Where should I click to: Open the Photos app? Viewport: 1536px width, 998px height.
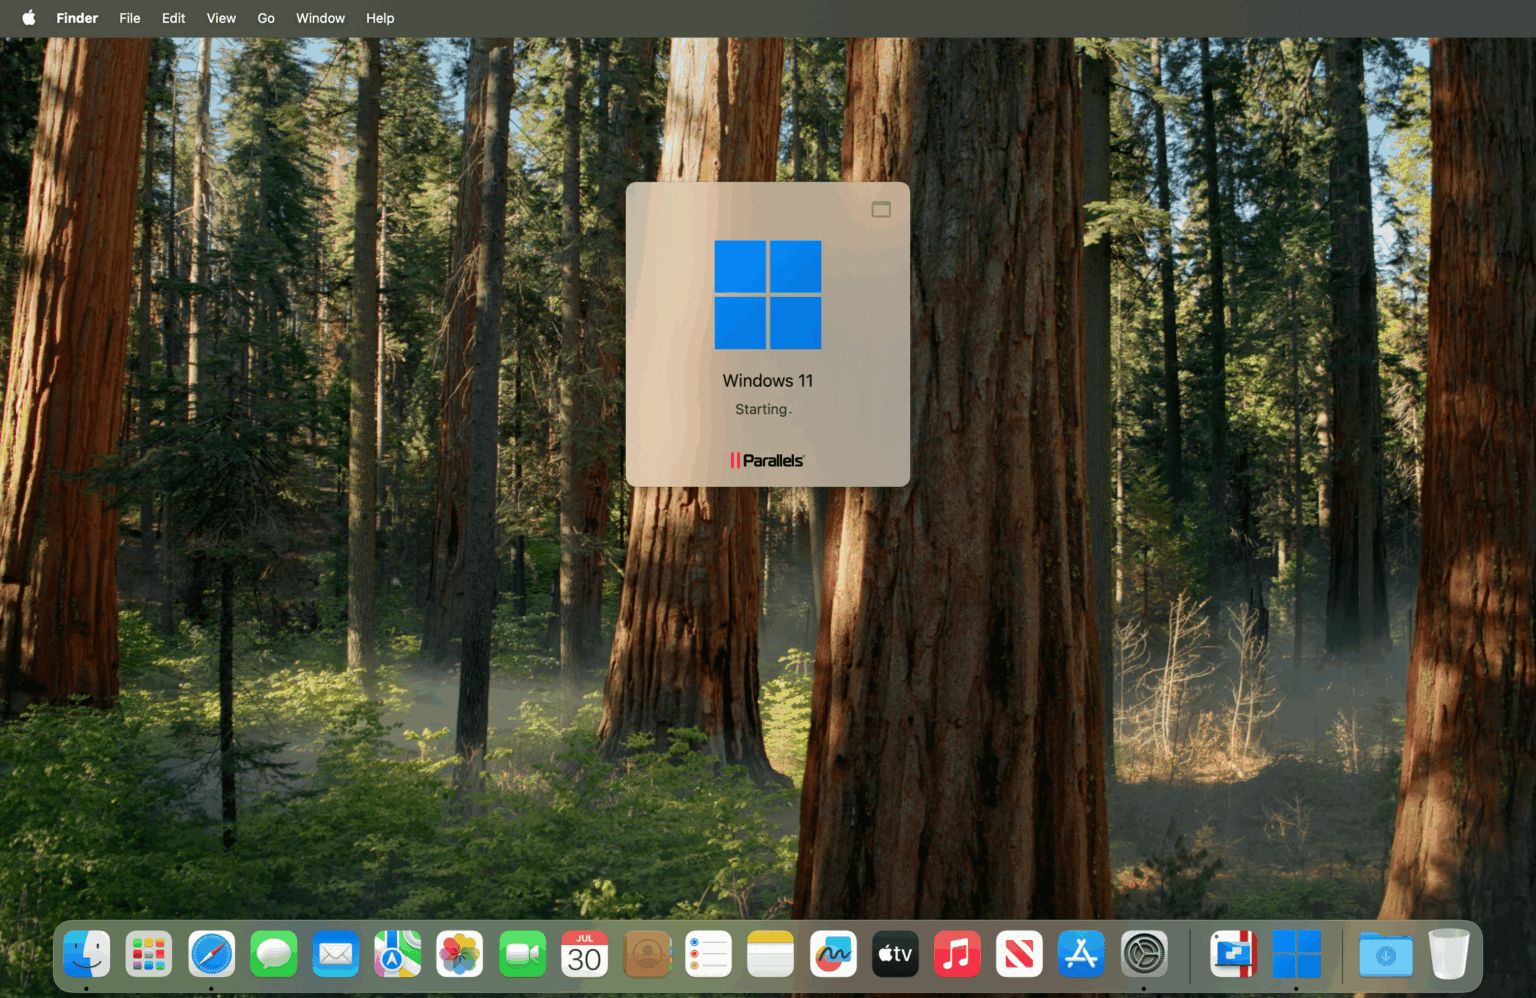pos(459,953)
